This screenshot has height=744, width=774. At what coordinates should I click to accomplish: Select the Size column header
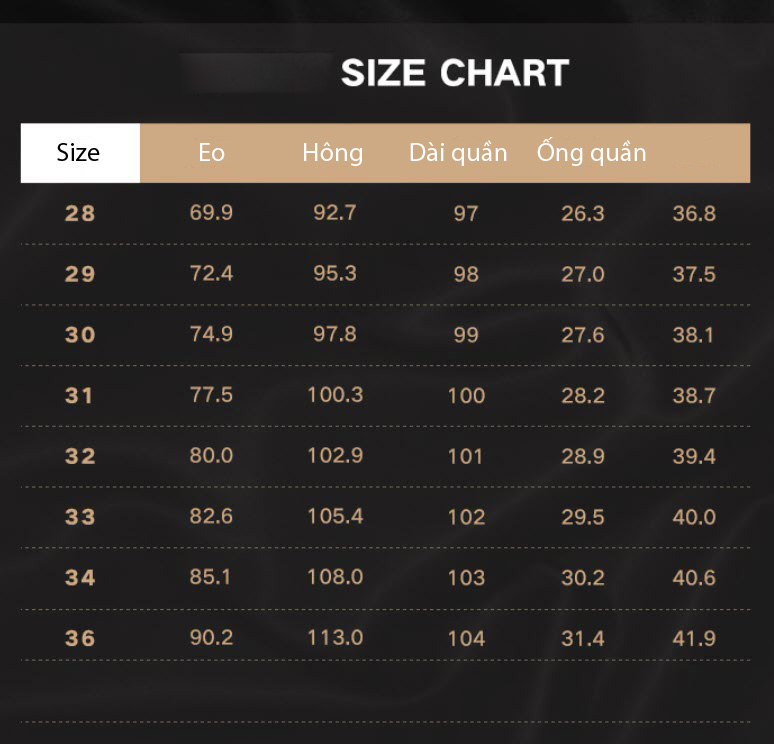tap(80, 153)
